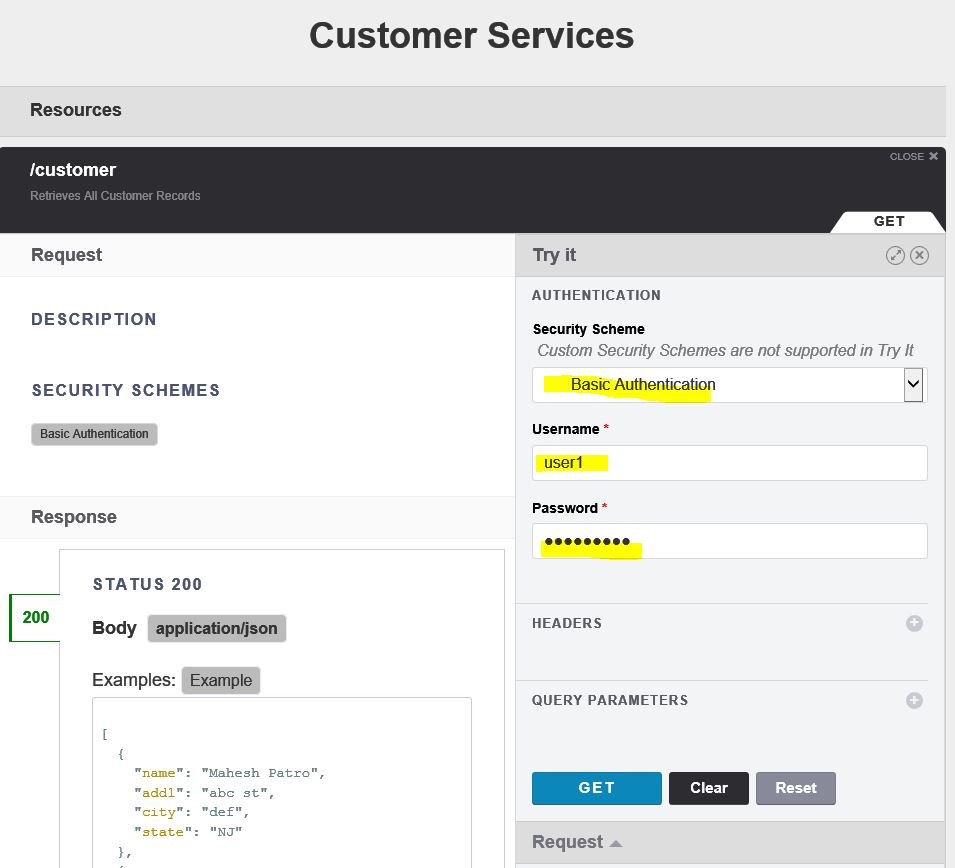955x868 pixels.
Task: Select the 200 response status tab
Action: (35, 617)
